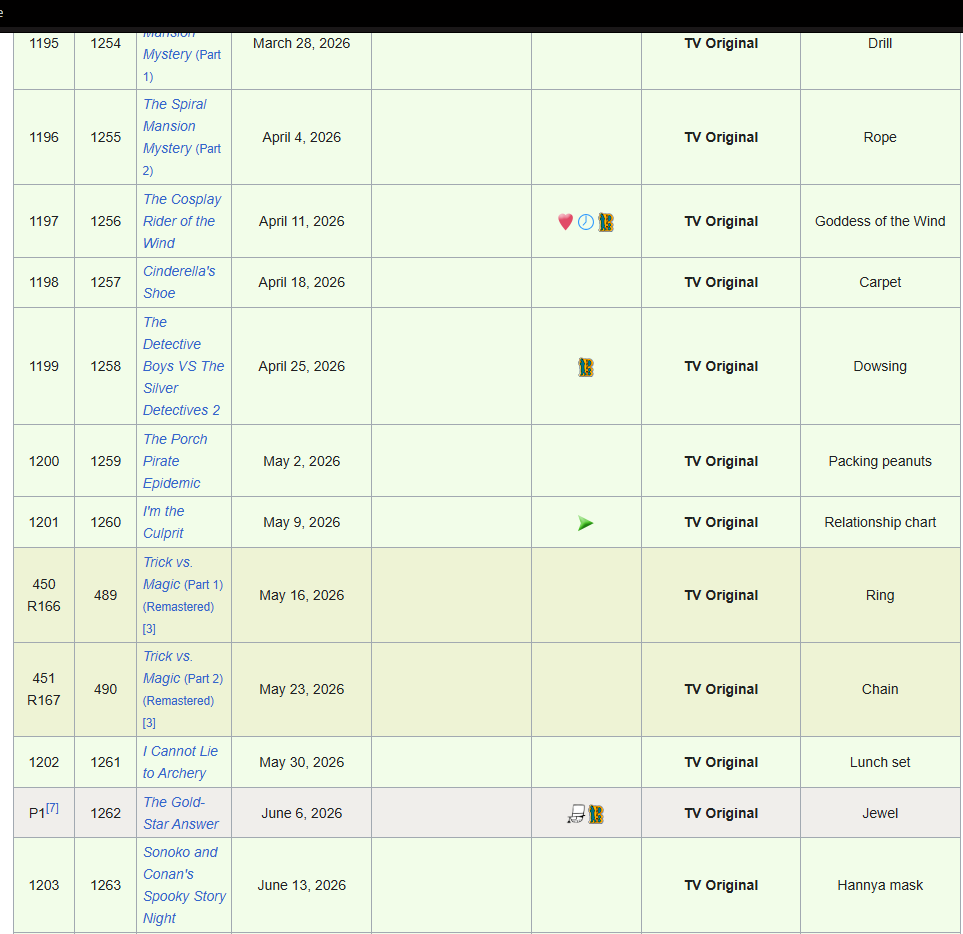Click next hint Packing peanuts
Image resolution: width=963 pixels, height=934 pixels.
pos(879,461)
